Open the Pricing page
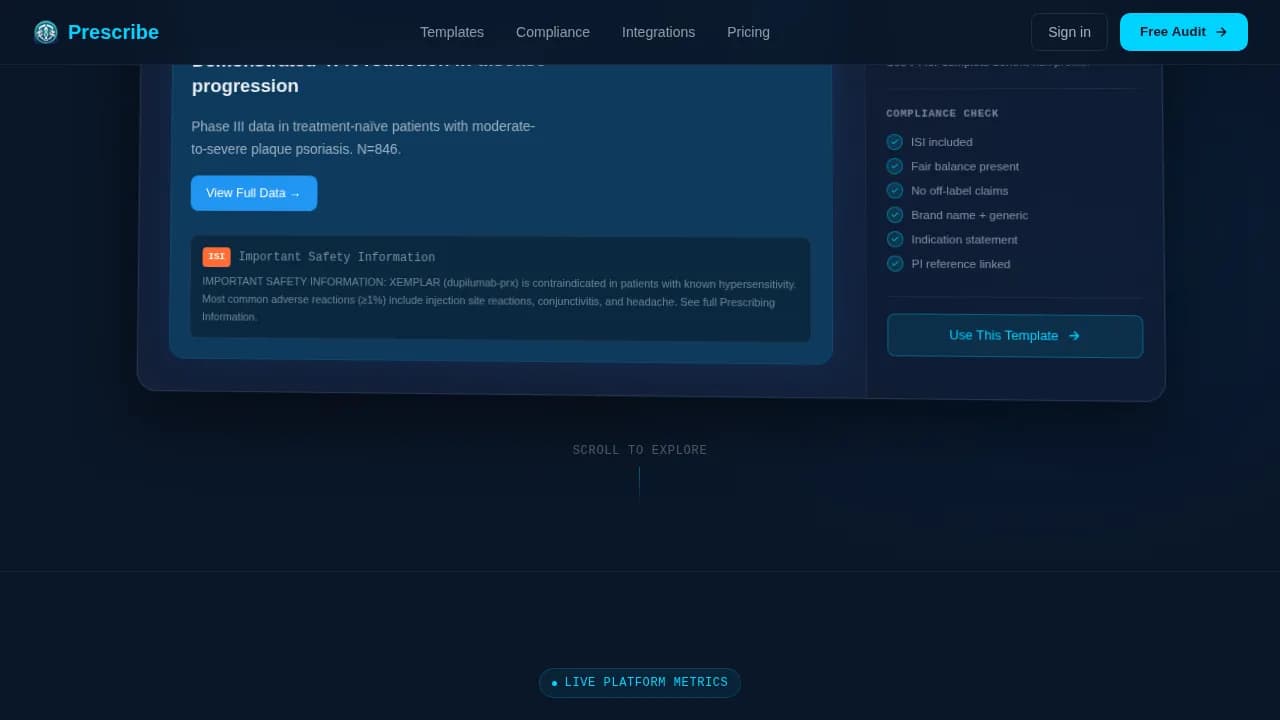Image resolution: width=1280 pixels, height=720 pixels. click(748, 32)
